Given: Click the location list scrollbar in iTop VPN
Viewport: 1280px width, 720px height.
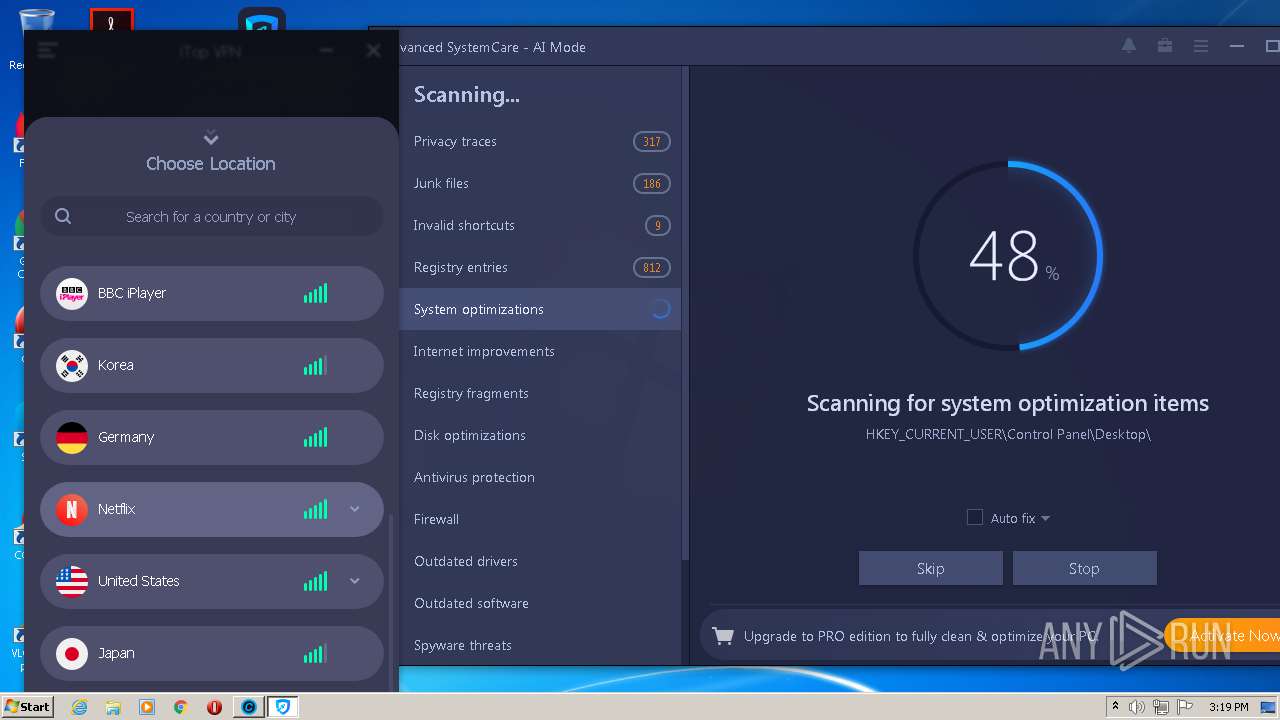Looking at the screenshot, I should [x=391, y=605].
